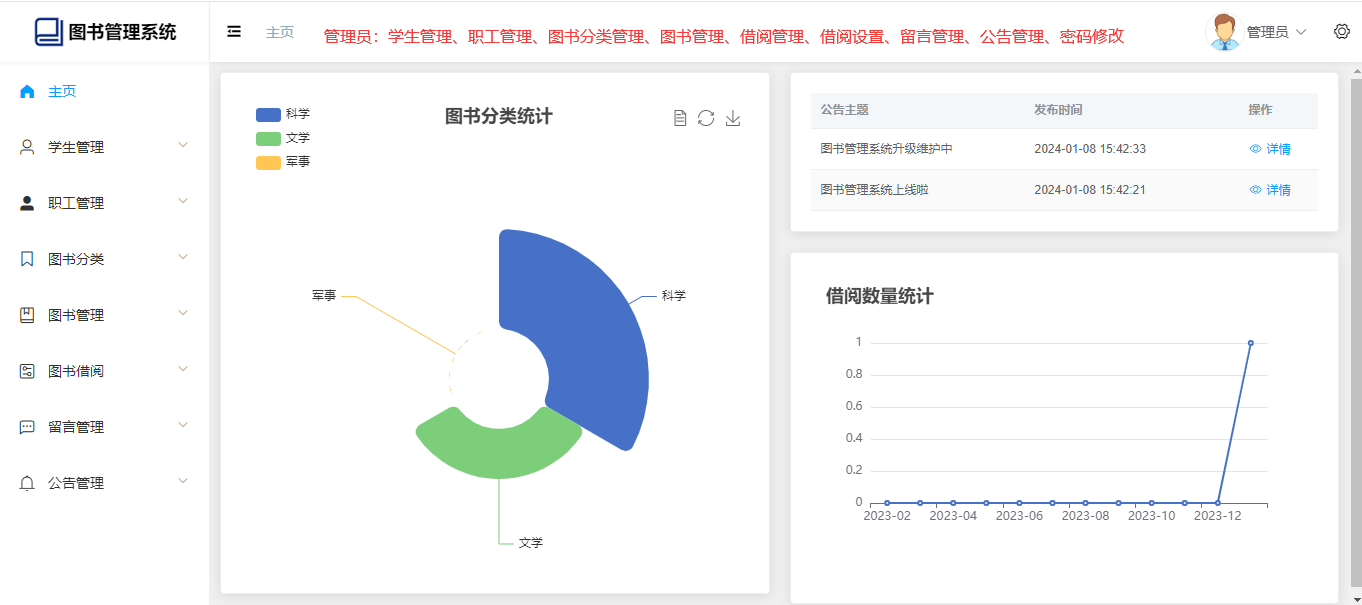Click the sidebar collapse hamburger icon
The height and width of the screenshot is (605, 1362).
point(234,32)
